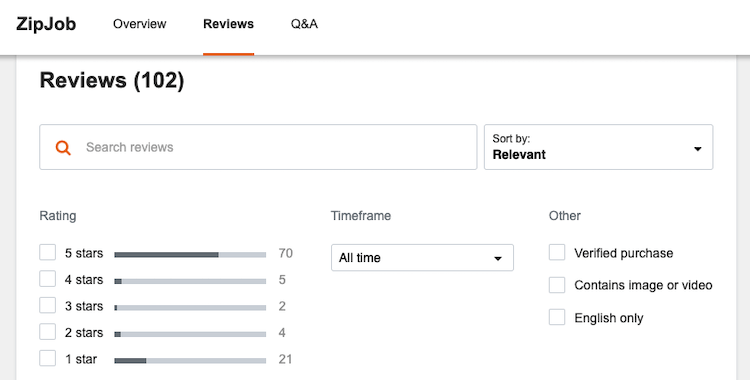750x380 pixels.
Task: Focus the Search reviews input field
Action: [258, 147]
